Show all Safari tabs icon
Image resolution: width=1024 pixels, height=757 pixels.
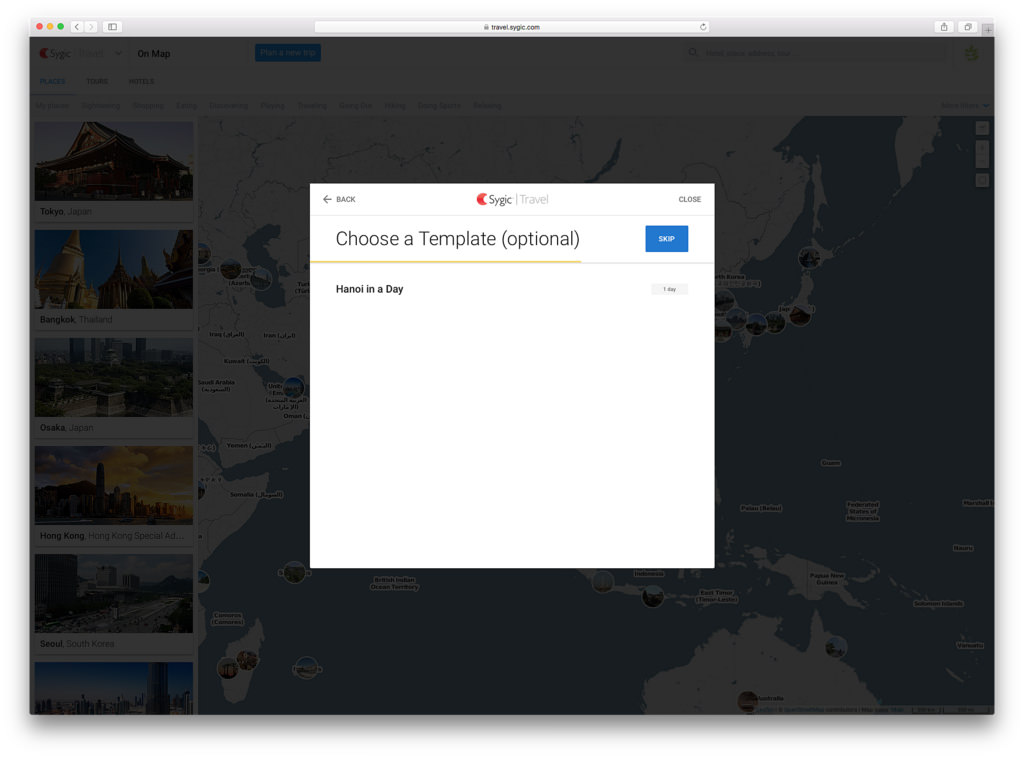pyautogui.click(x=968, y=27)
